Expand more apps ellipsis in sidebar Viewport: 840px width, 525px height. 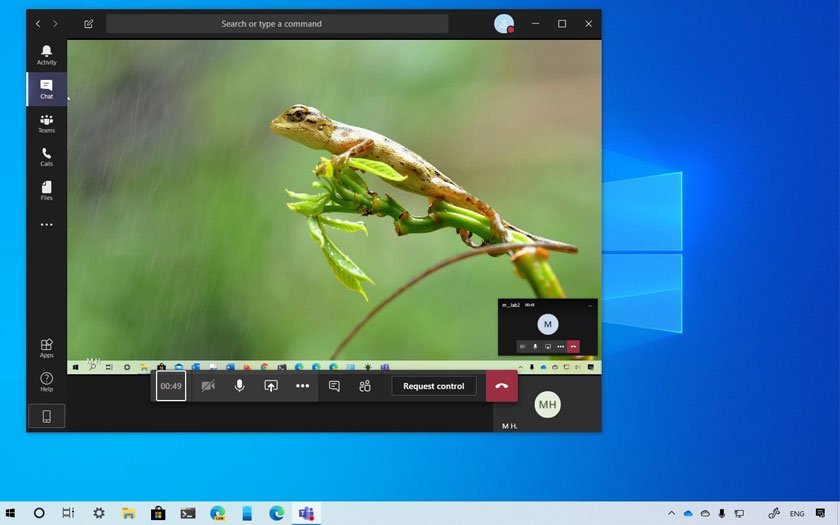click(46, 225)
